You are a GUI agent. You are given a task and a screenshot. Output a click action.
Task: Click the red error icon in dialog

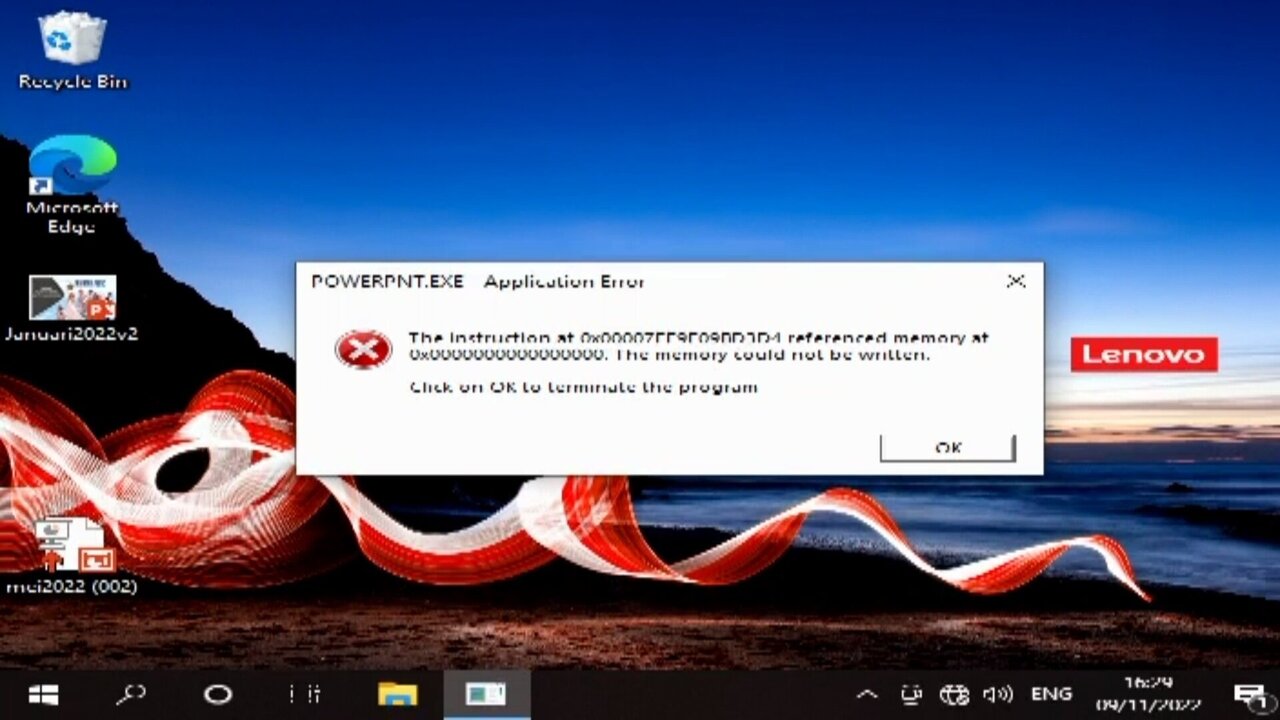tap(363, 349)
